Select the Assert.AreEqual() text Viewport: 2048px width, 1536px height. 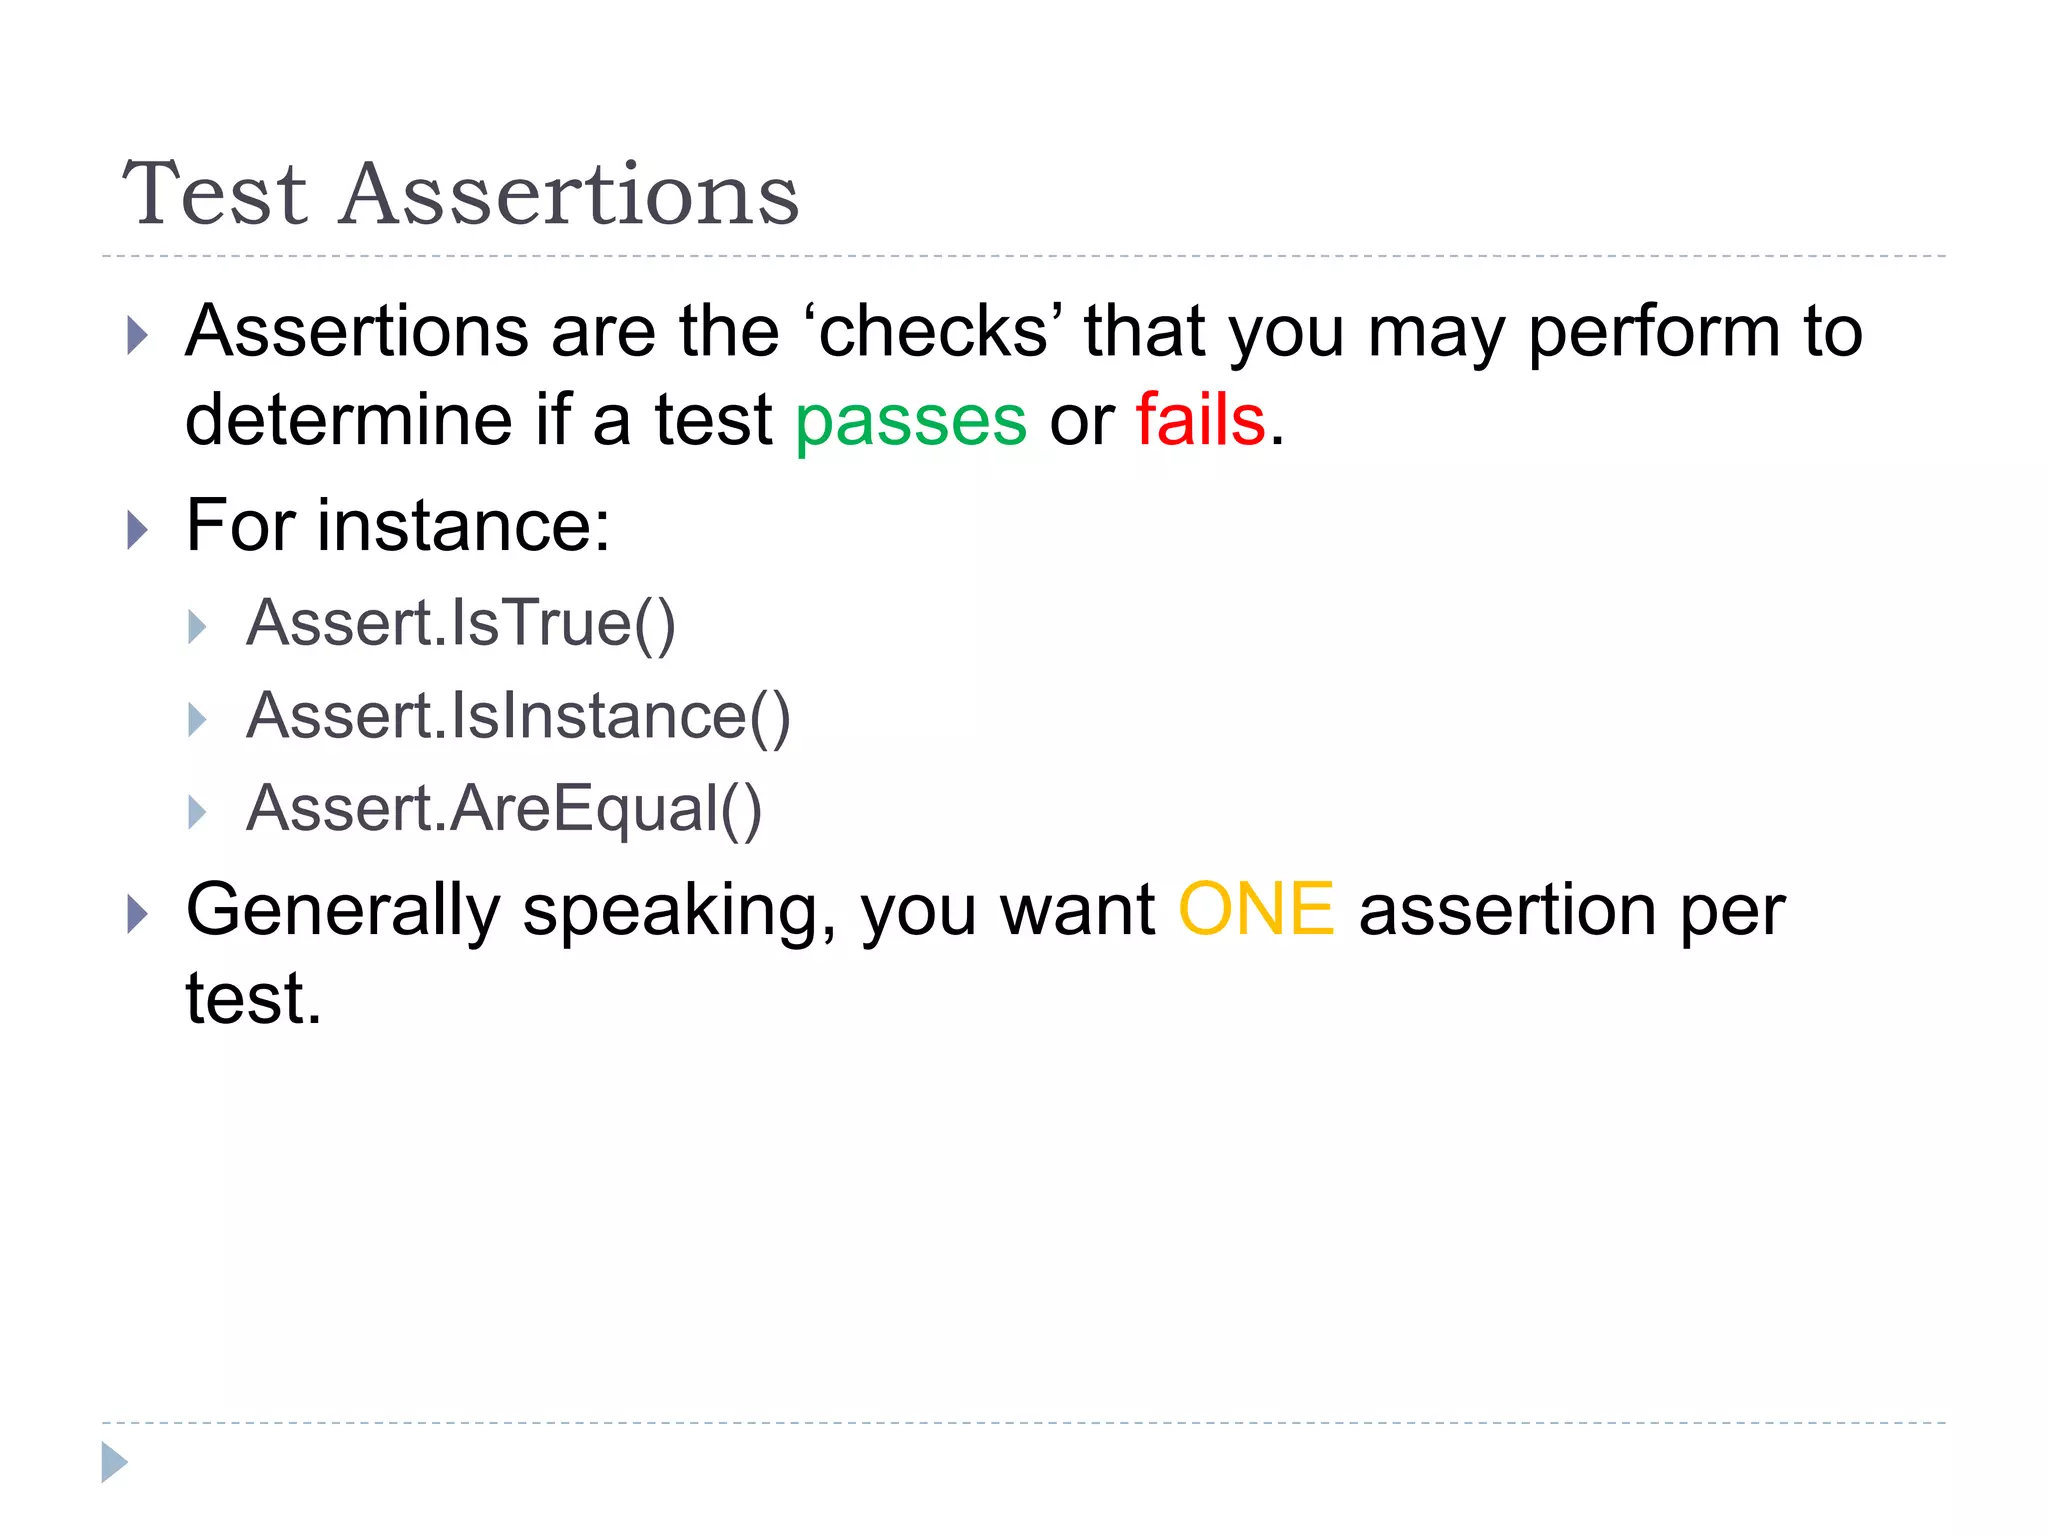click(x=504, y=809)
